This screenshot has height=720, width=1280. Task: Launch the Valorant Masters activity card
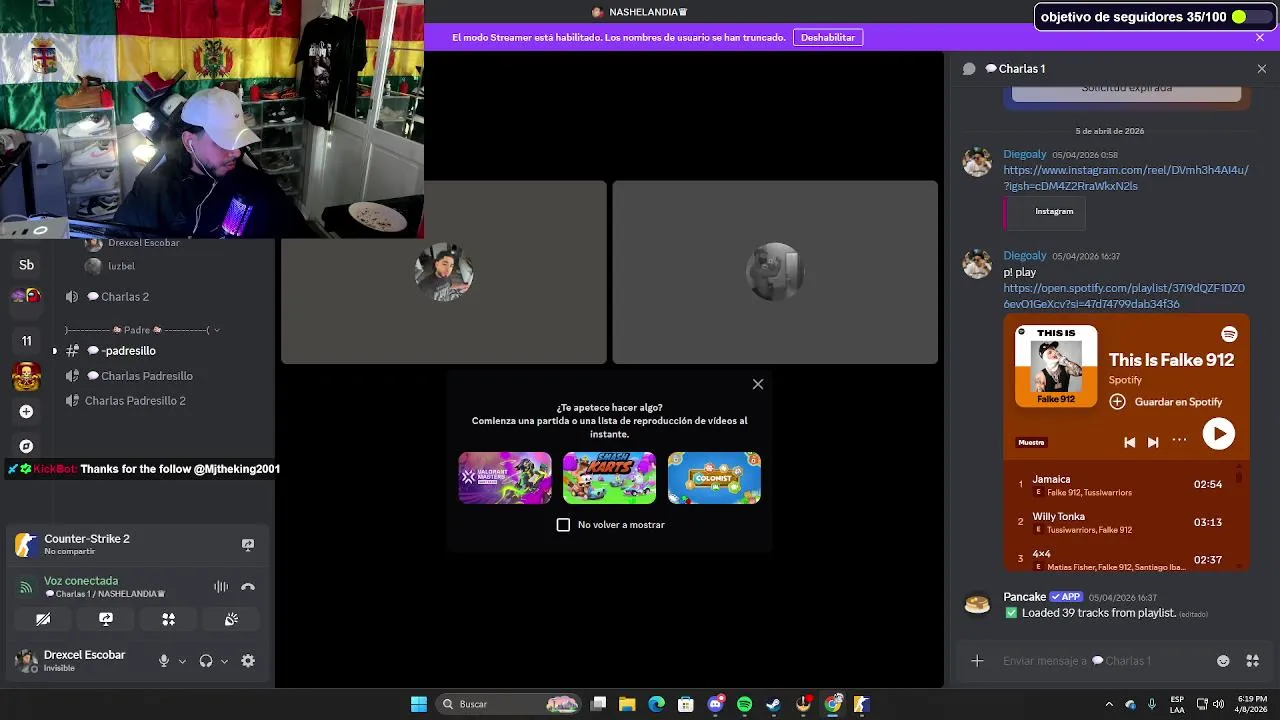point(505,478)
